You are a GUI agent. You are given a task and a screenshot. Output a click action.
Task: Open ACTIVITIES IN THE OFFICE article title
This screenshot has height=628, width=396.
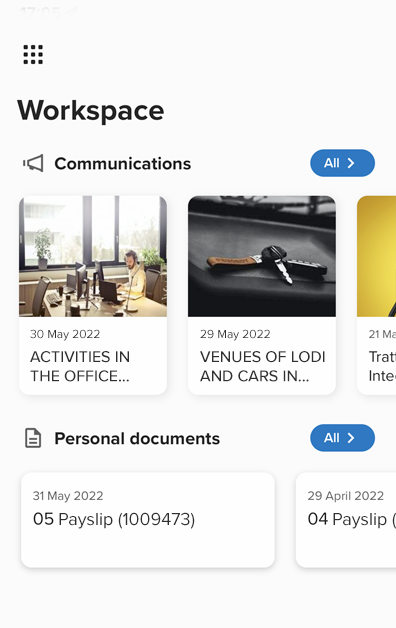80,366
